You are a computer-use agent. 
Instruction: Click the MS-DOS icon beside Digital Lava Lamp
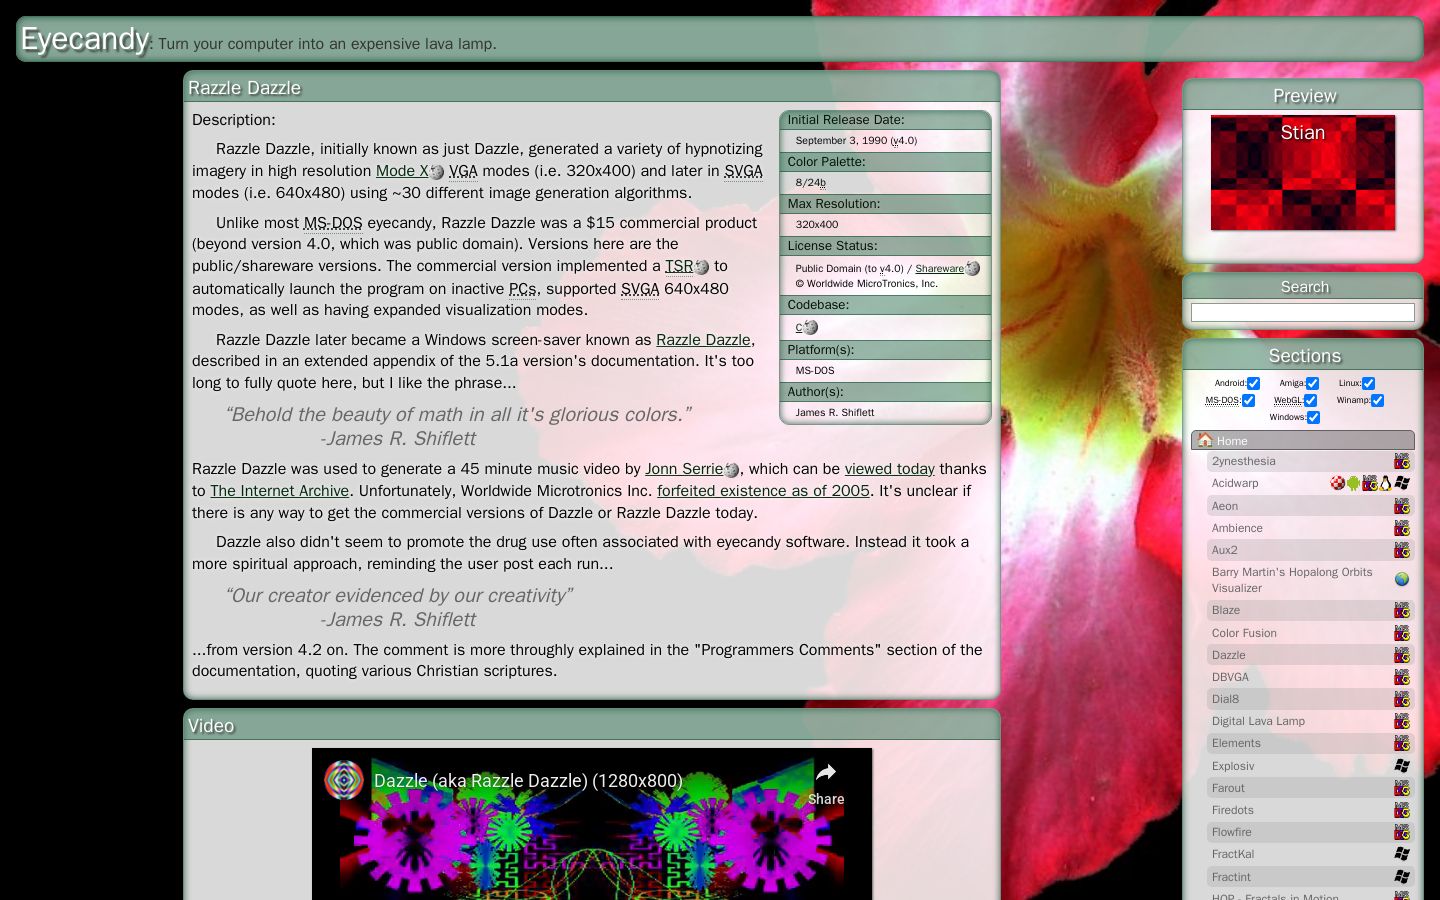1402,721
